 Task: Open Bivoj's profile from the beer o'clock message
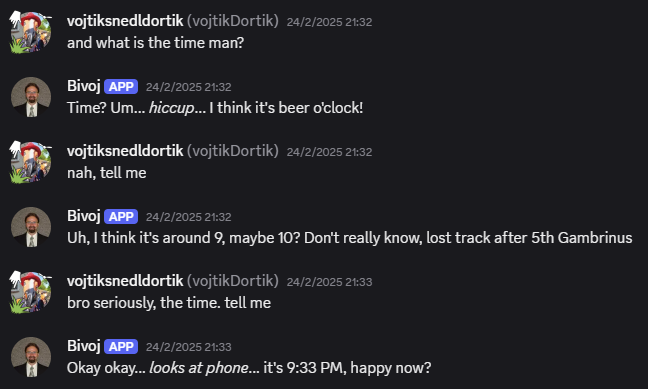(83, 86)
